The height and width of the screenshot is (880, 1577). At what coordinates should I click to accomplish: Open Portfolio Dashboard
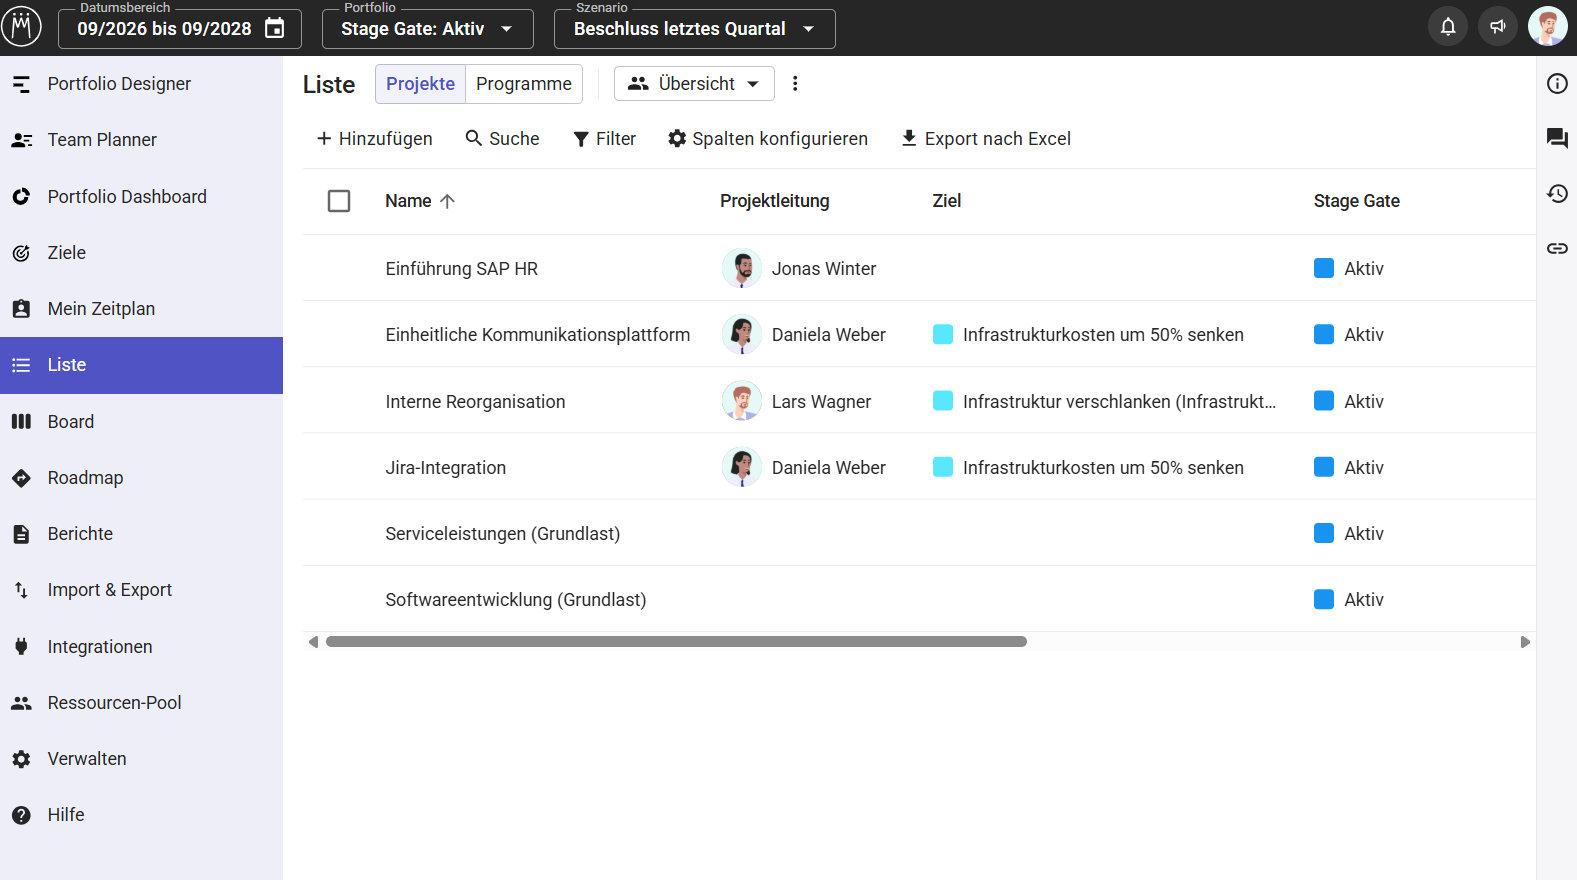141,197
